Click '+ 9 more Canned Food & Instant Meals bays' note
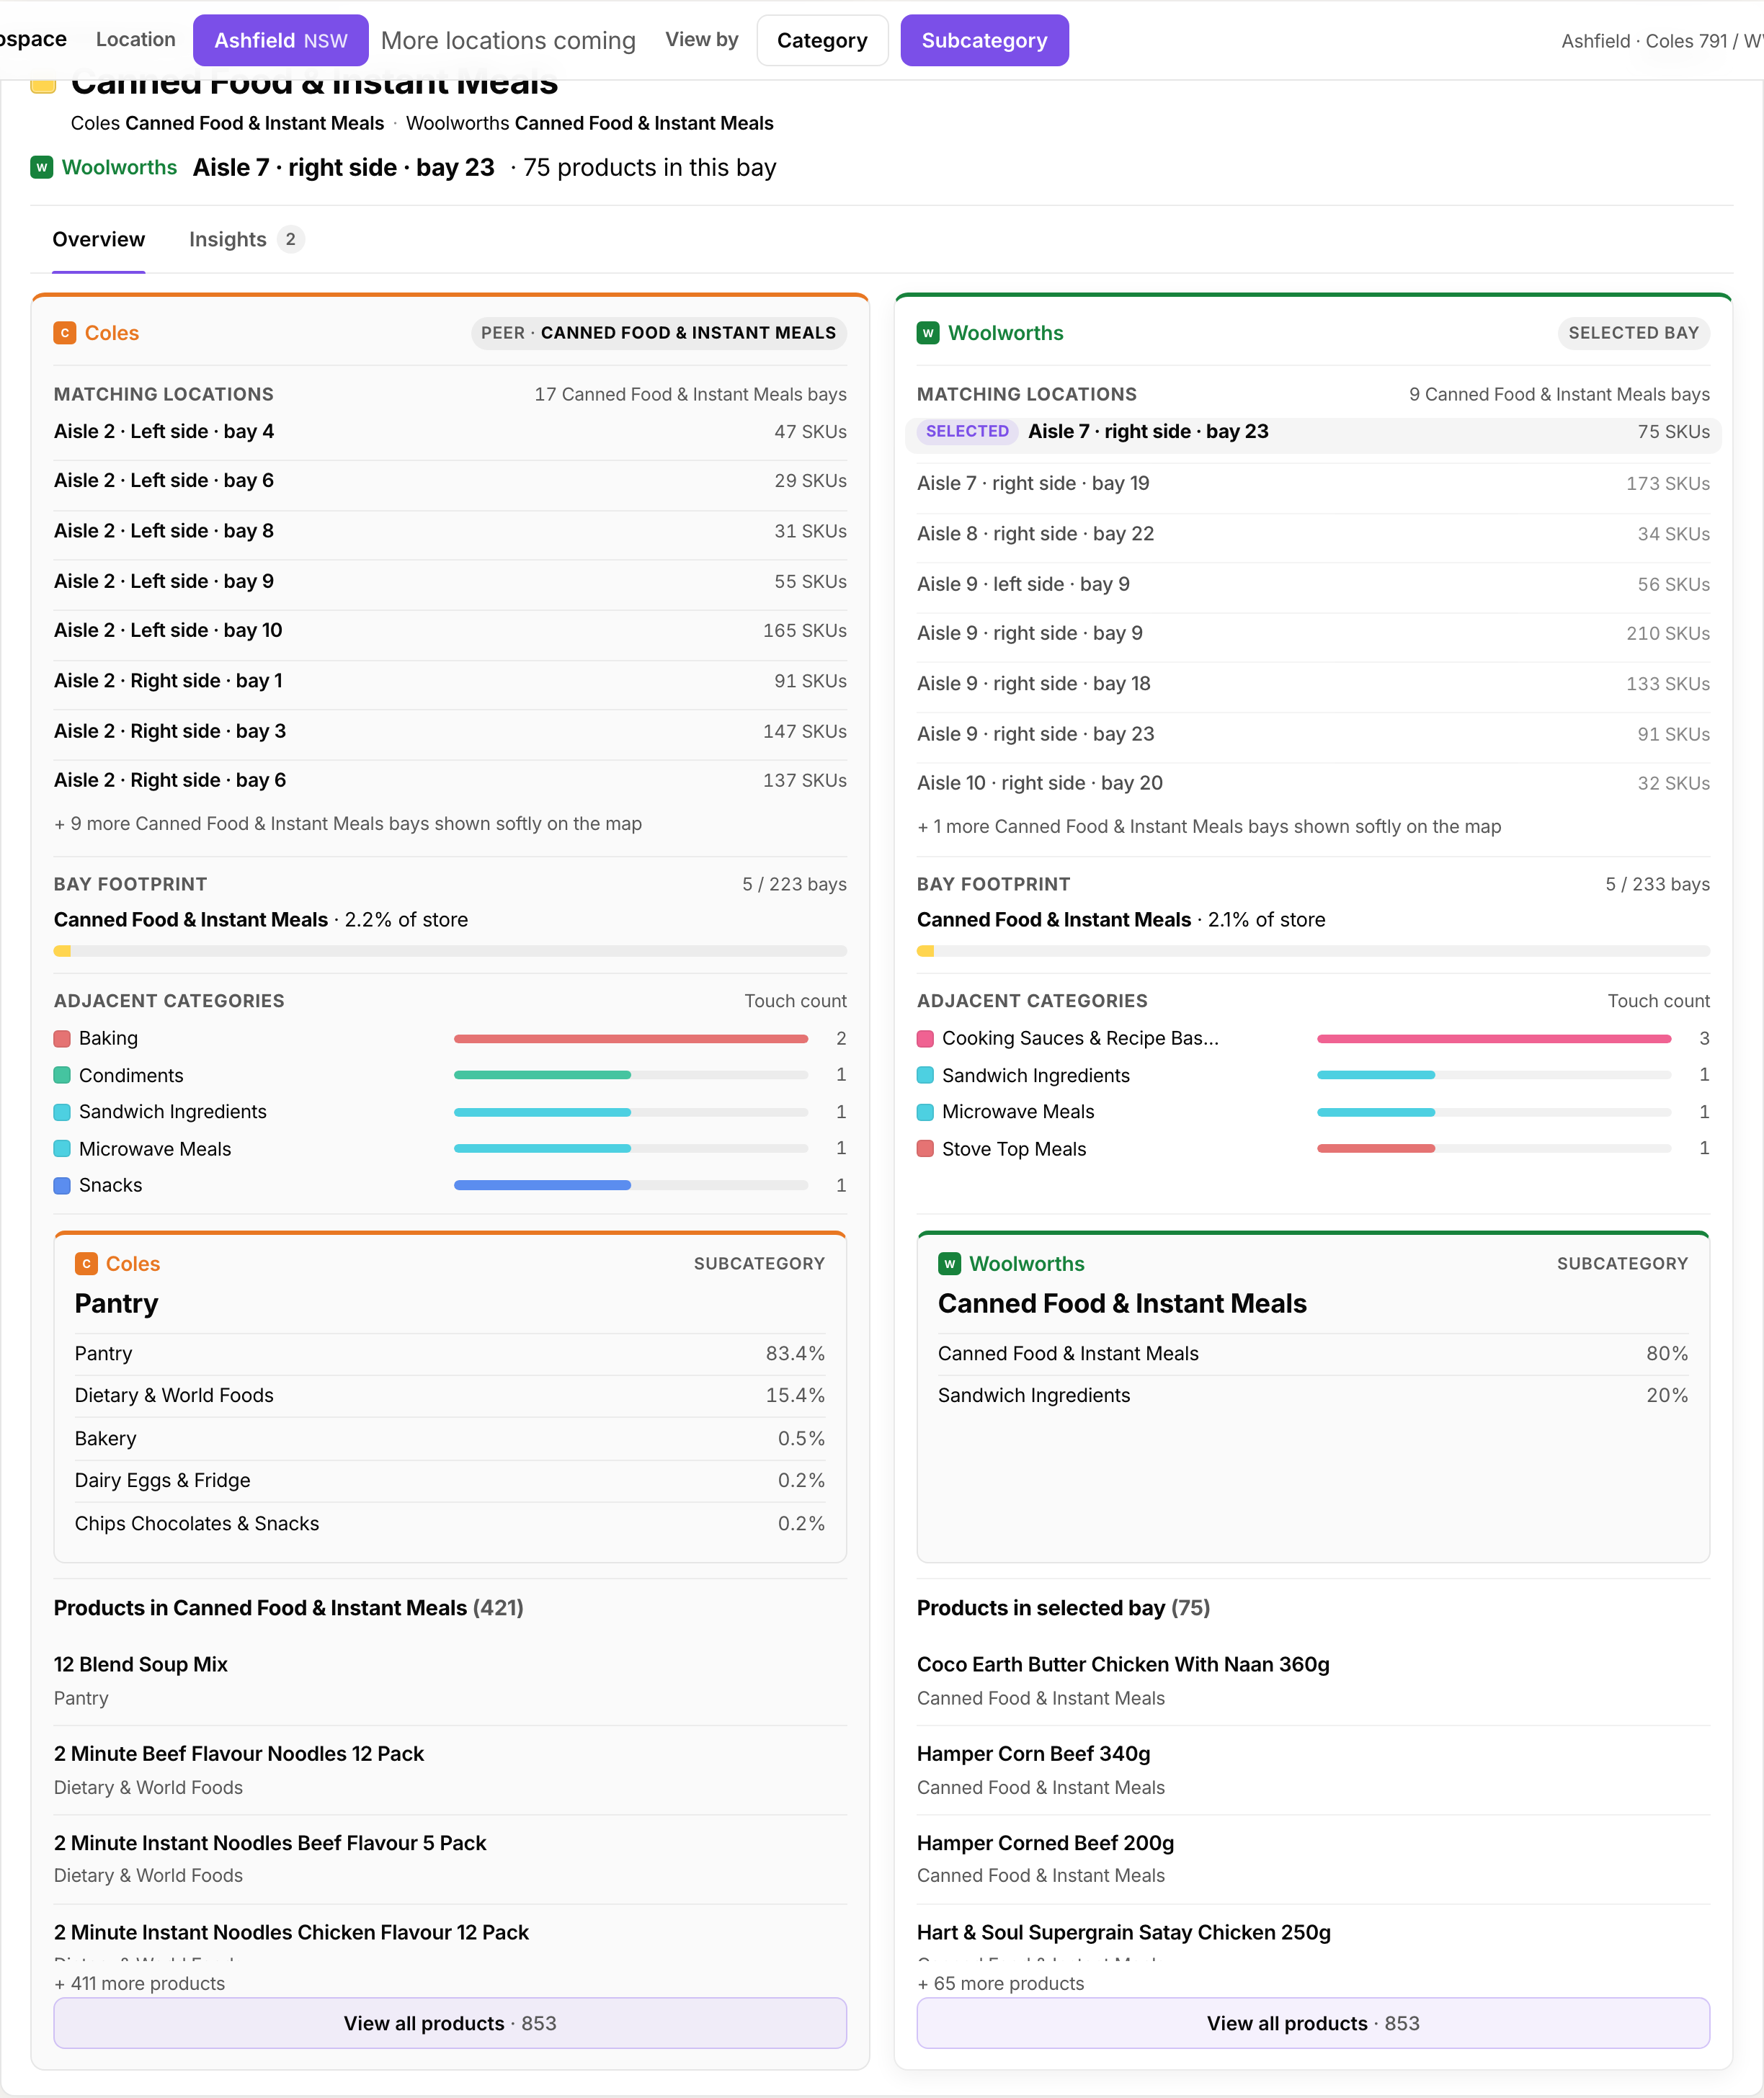The image size is (1764, 2098). [x=348, y=824]
